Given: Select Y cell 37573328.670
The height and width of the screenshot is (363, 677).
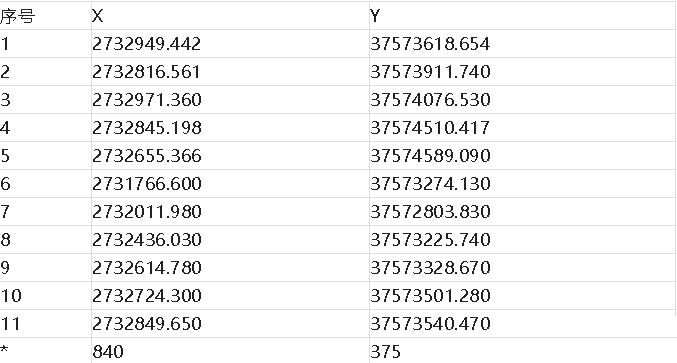Looking at the screenshot, I should (523, 268).
